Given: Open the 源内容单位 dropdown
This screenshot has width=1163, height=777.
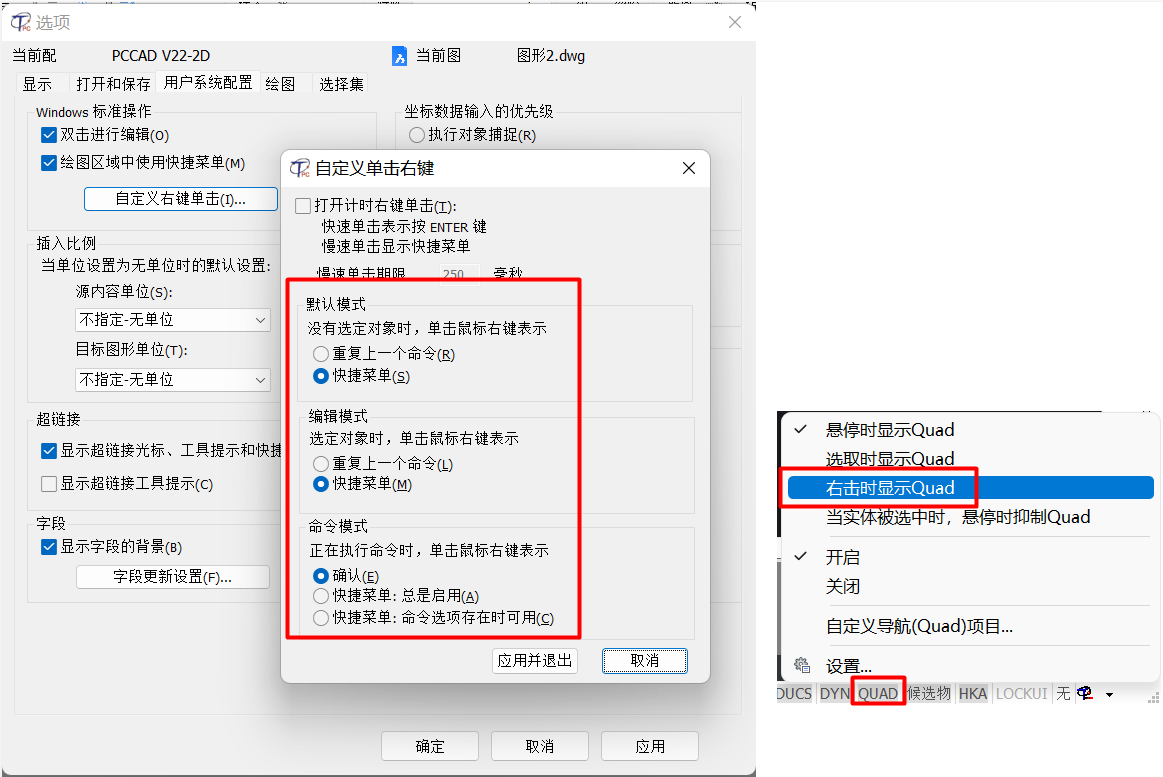Looking at the screenshot, I should [173, 320].
